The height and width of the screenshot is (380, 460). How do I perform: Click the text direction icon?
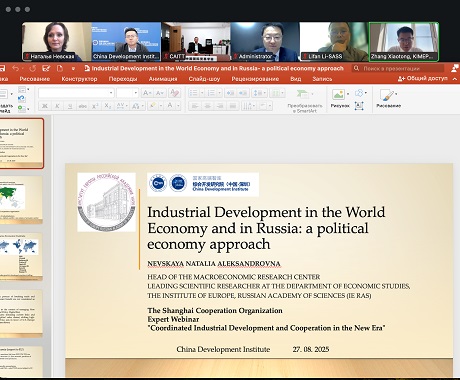coord(248,106)
